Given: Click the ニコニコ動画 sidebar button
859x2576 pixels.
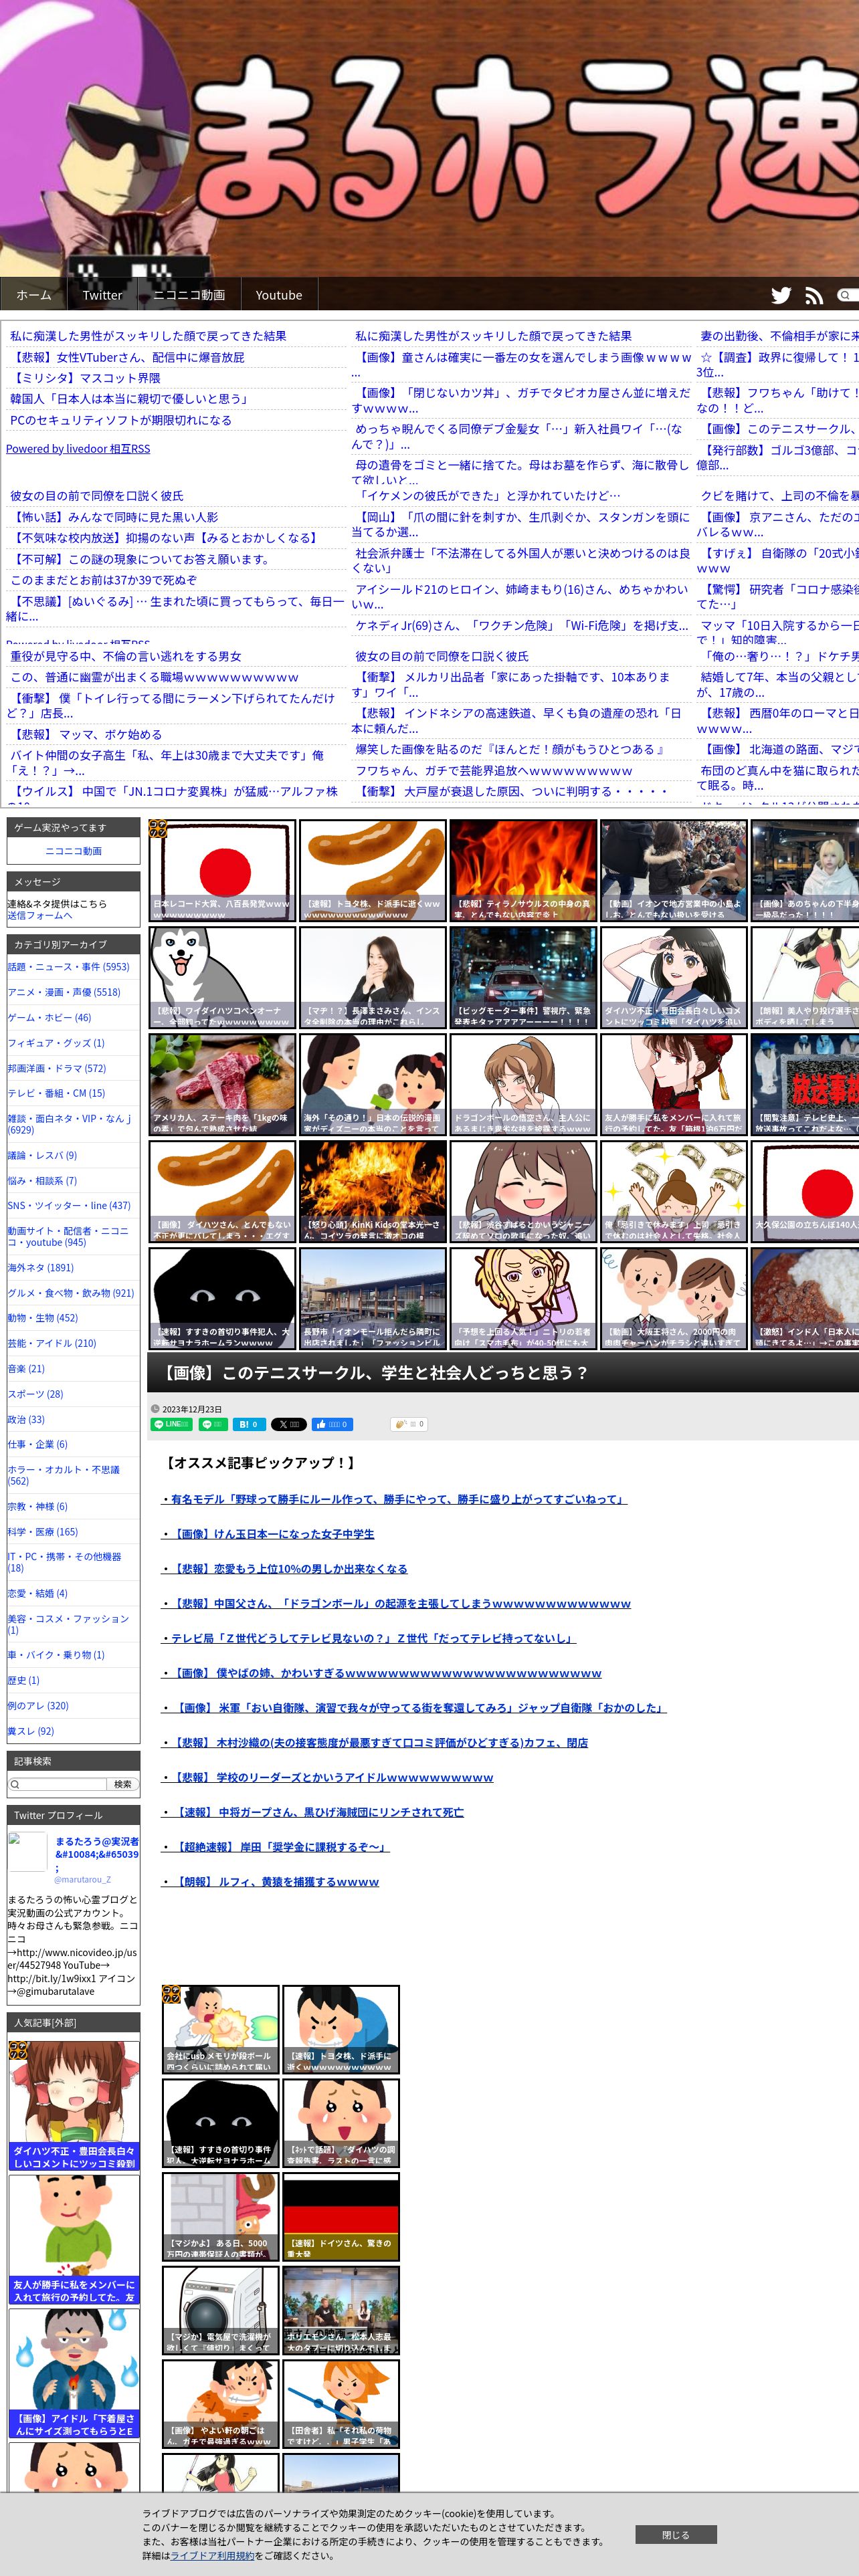Looking at the screenshot, I should point(74,851).
